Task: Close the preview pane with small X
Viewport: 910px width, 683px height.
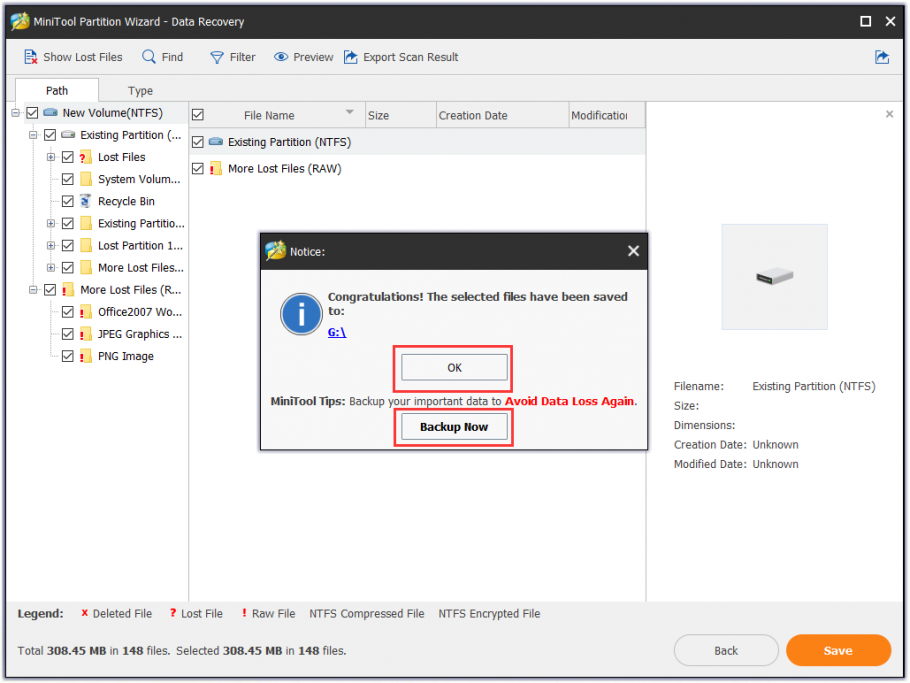Action: coord(889,114)
